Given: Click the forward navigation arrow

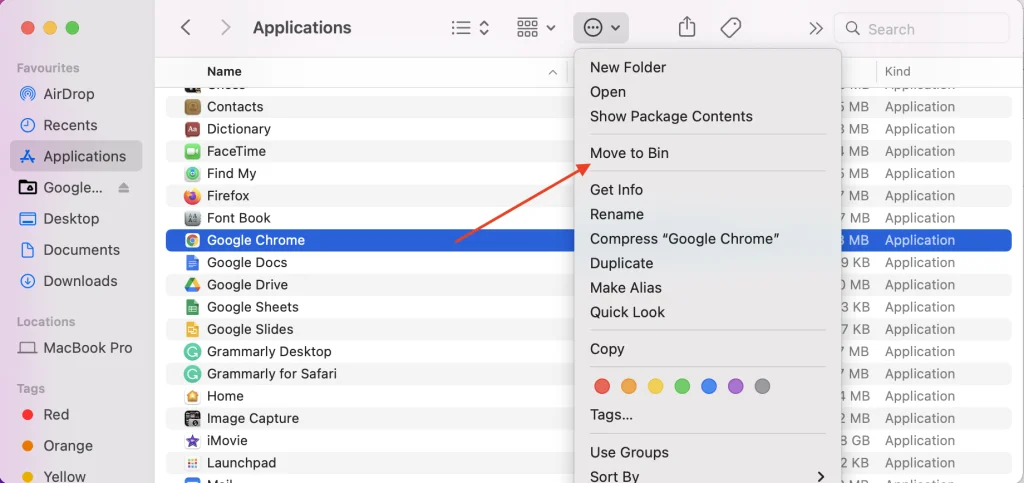Looking at the screenshot, I should point(225,27).
